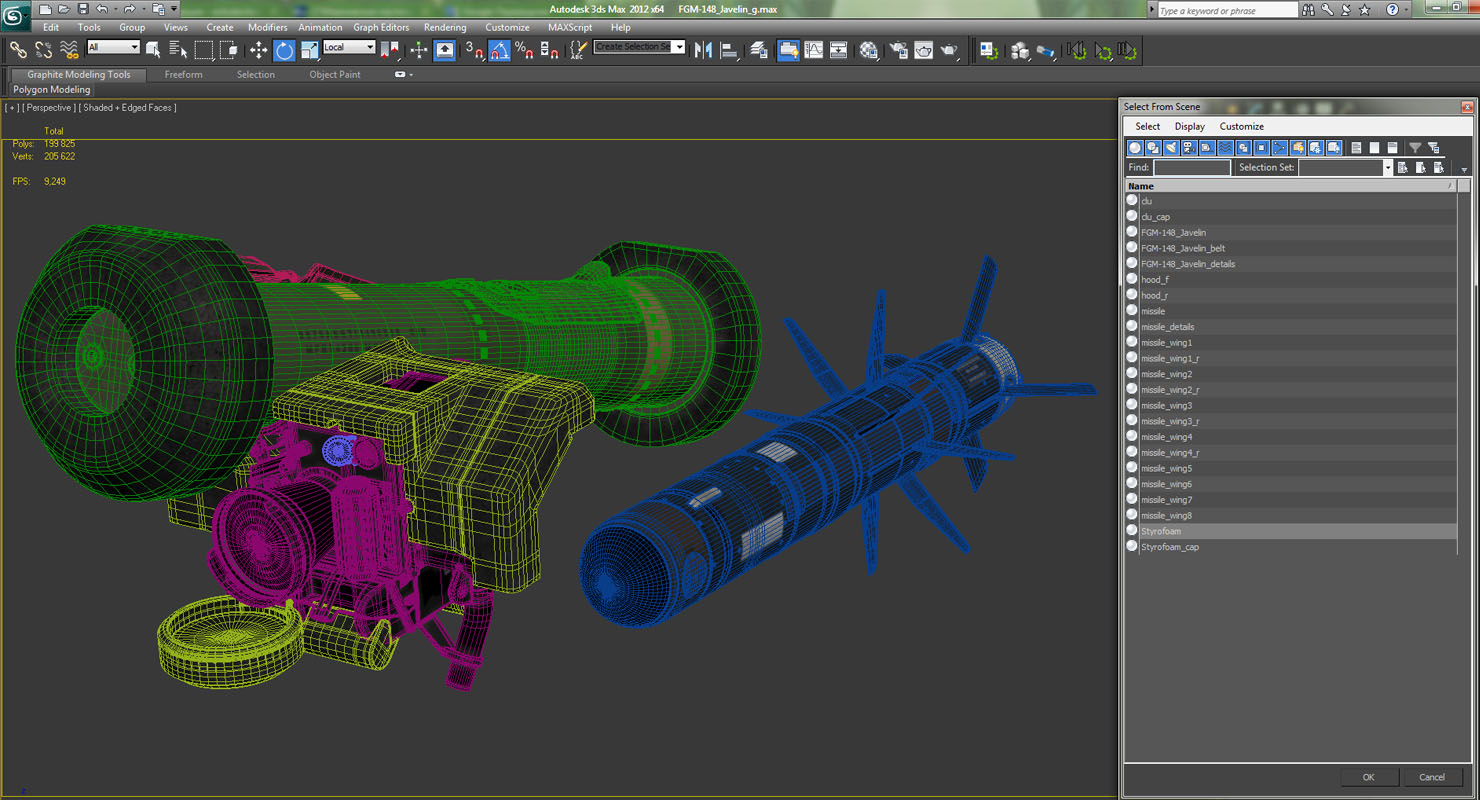Expand the Create Selection Set dropdown
The width and height of the screenshot is (1480, 800).
point(679,47)
